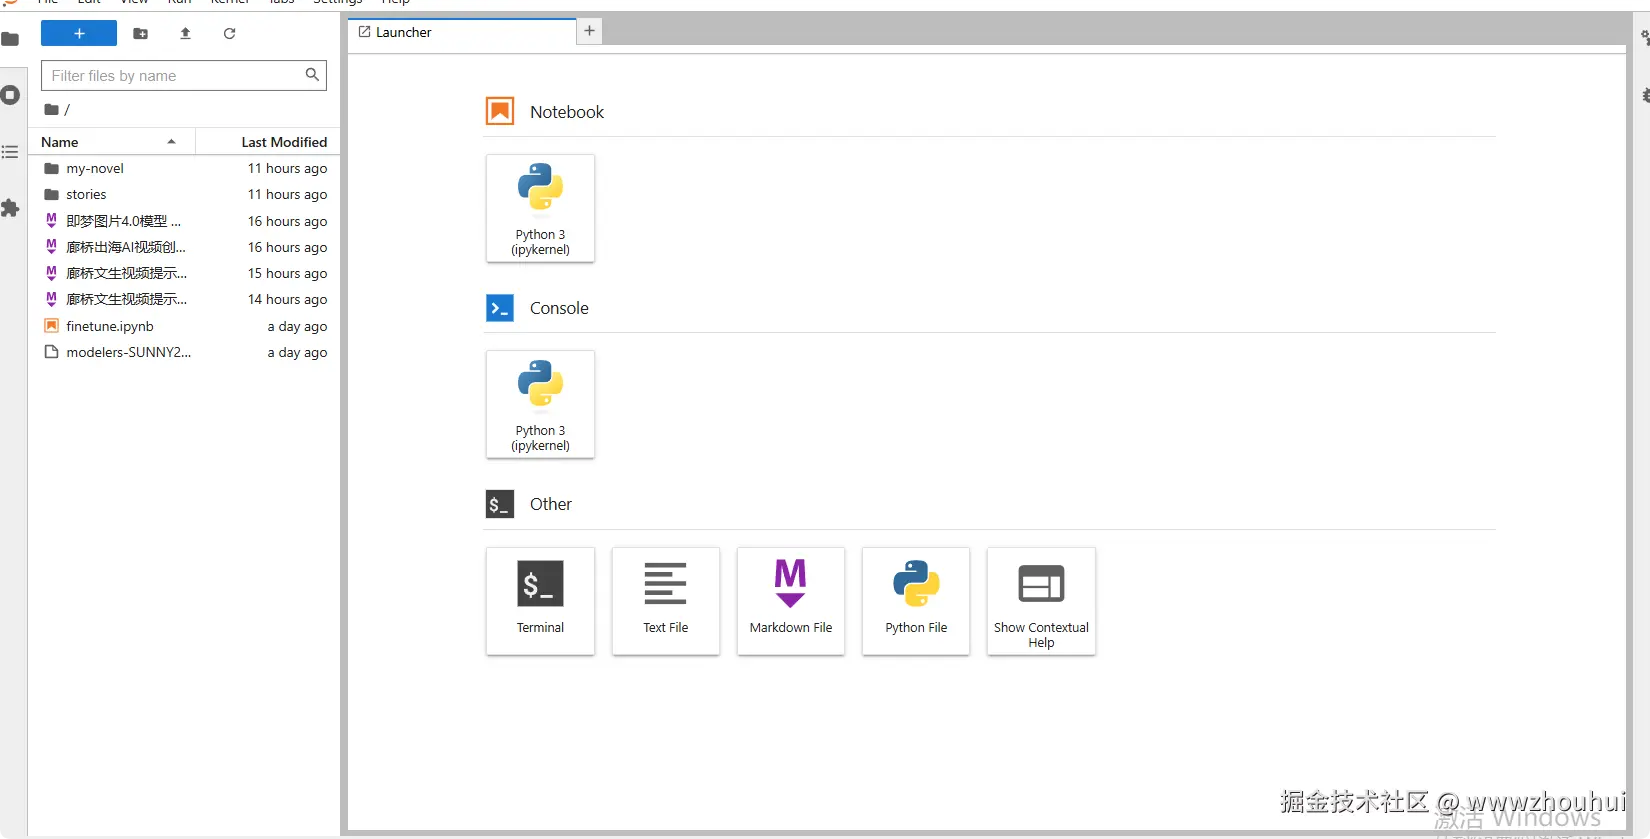Toggle the Name column sort arrow
This screenshot has width=1650, height=839.
click(172, 142)
